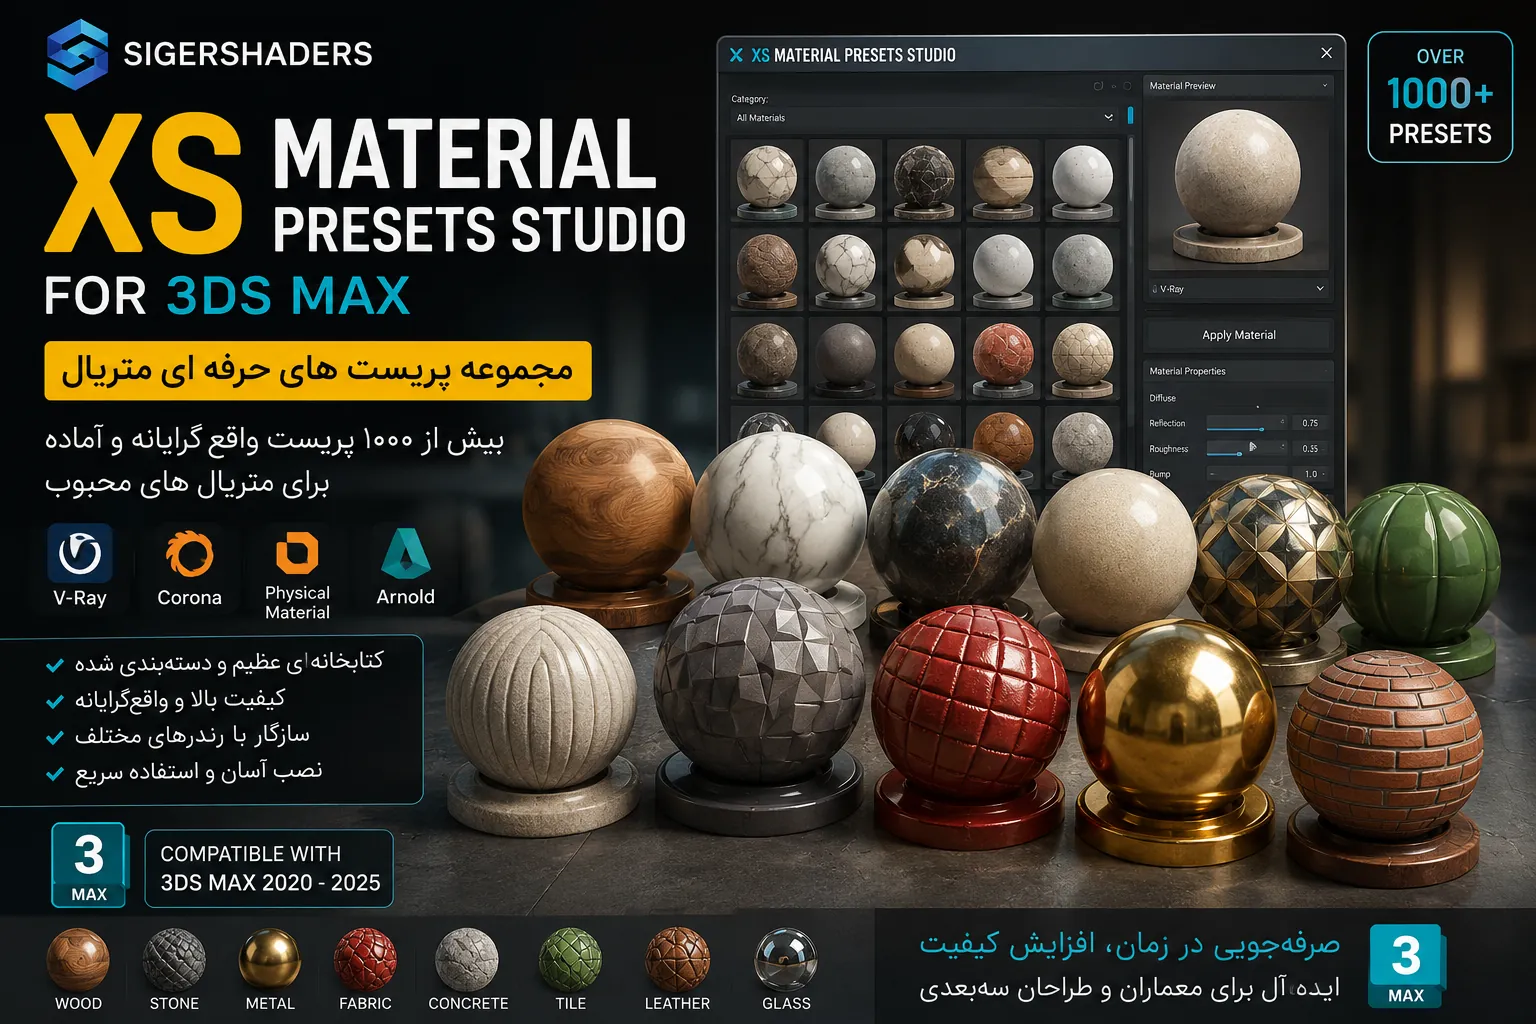
Task: Select the beige square-tile thumbnail
Action: 1082,357
